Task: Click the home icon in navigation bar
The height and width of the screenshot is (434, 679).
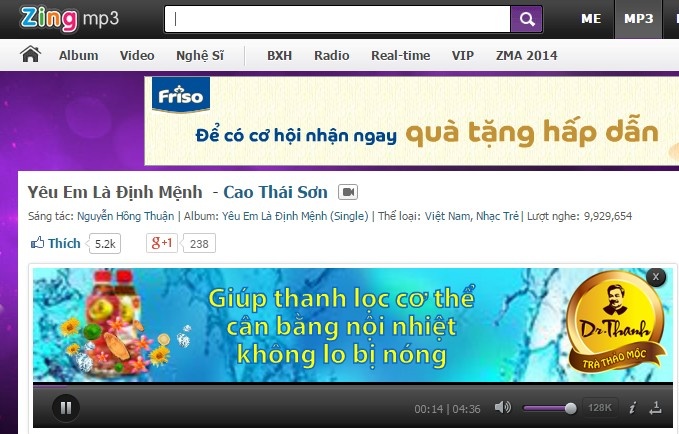Action: [x=30, y=55]
